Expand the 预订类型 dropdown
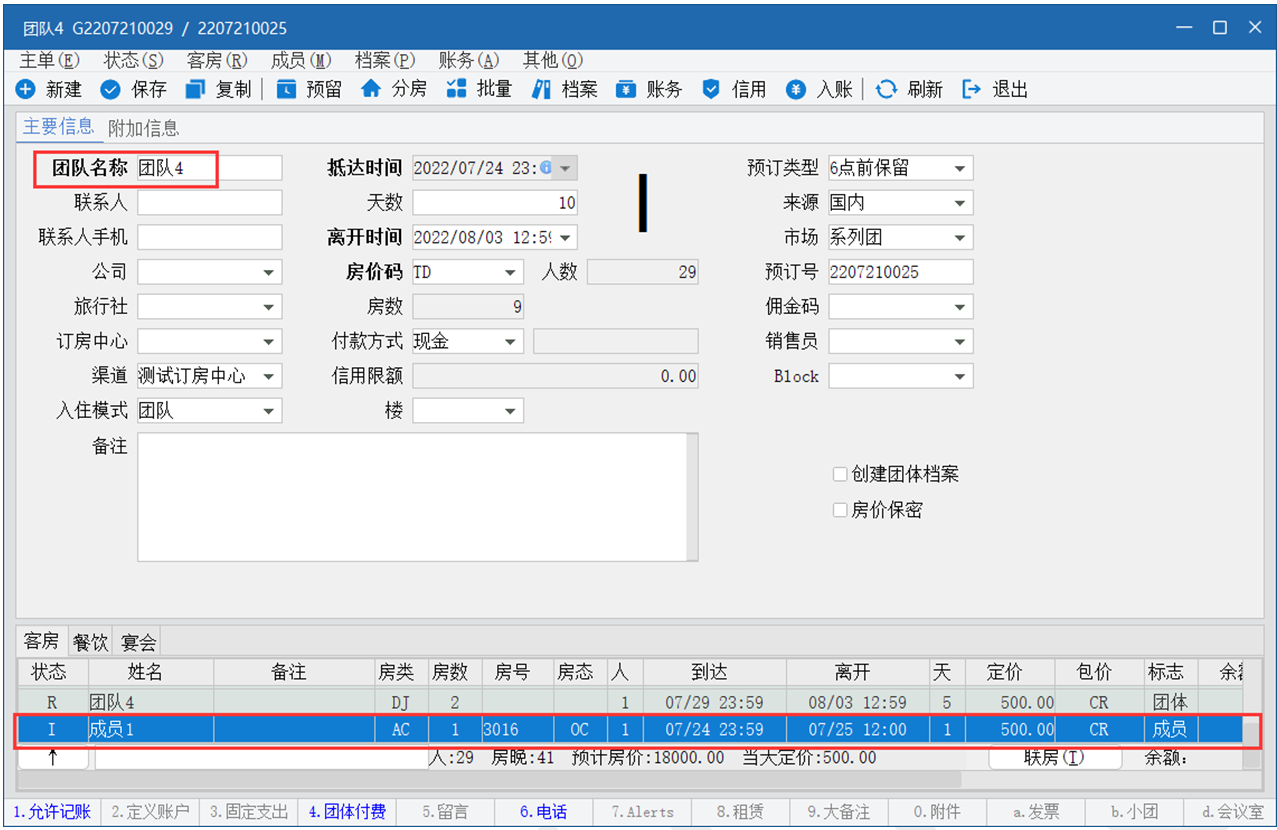Screen dimensions: 1277x830 coord(960,168)
